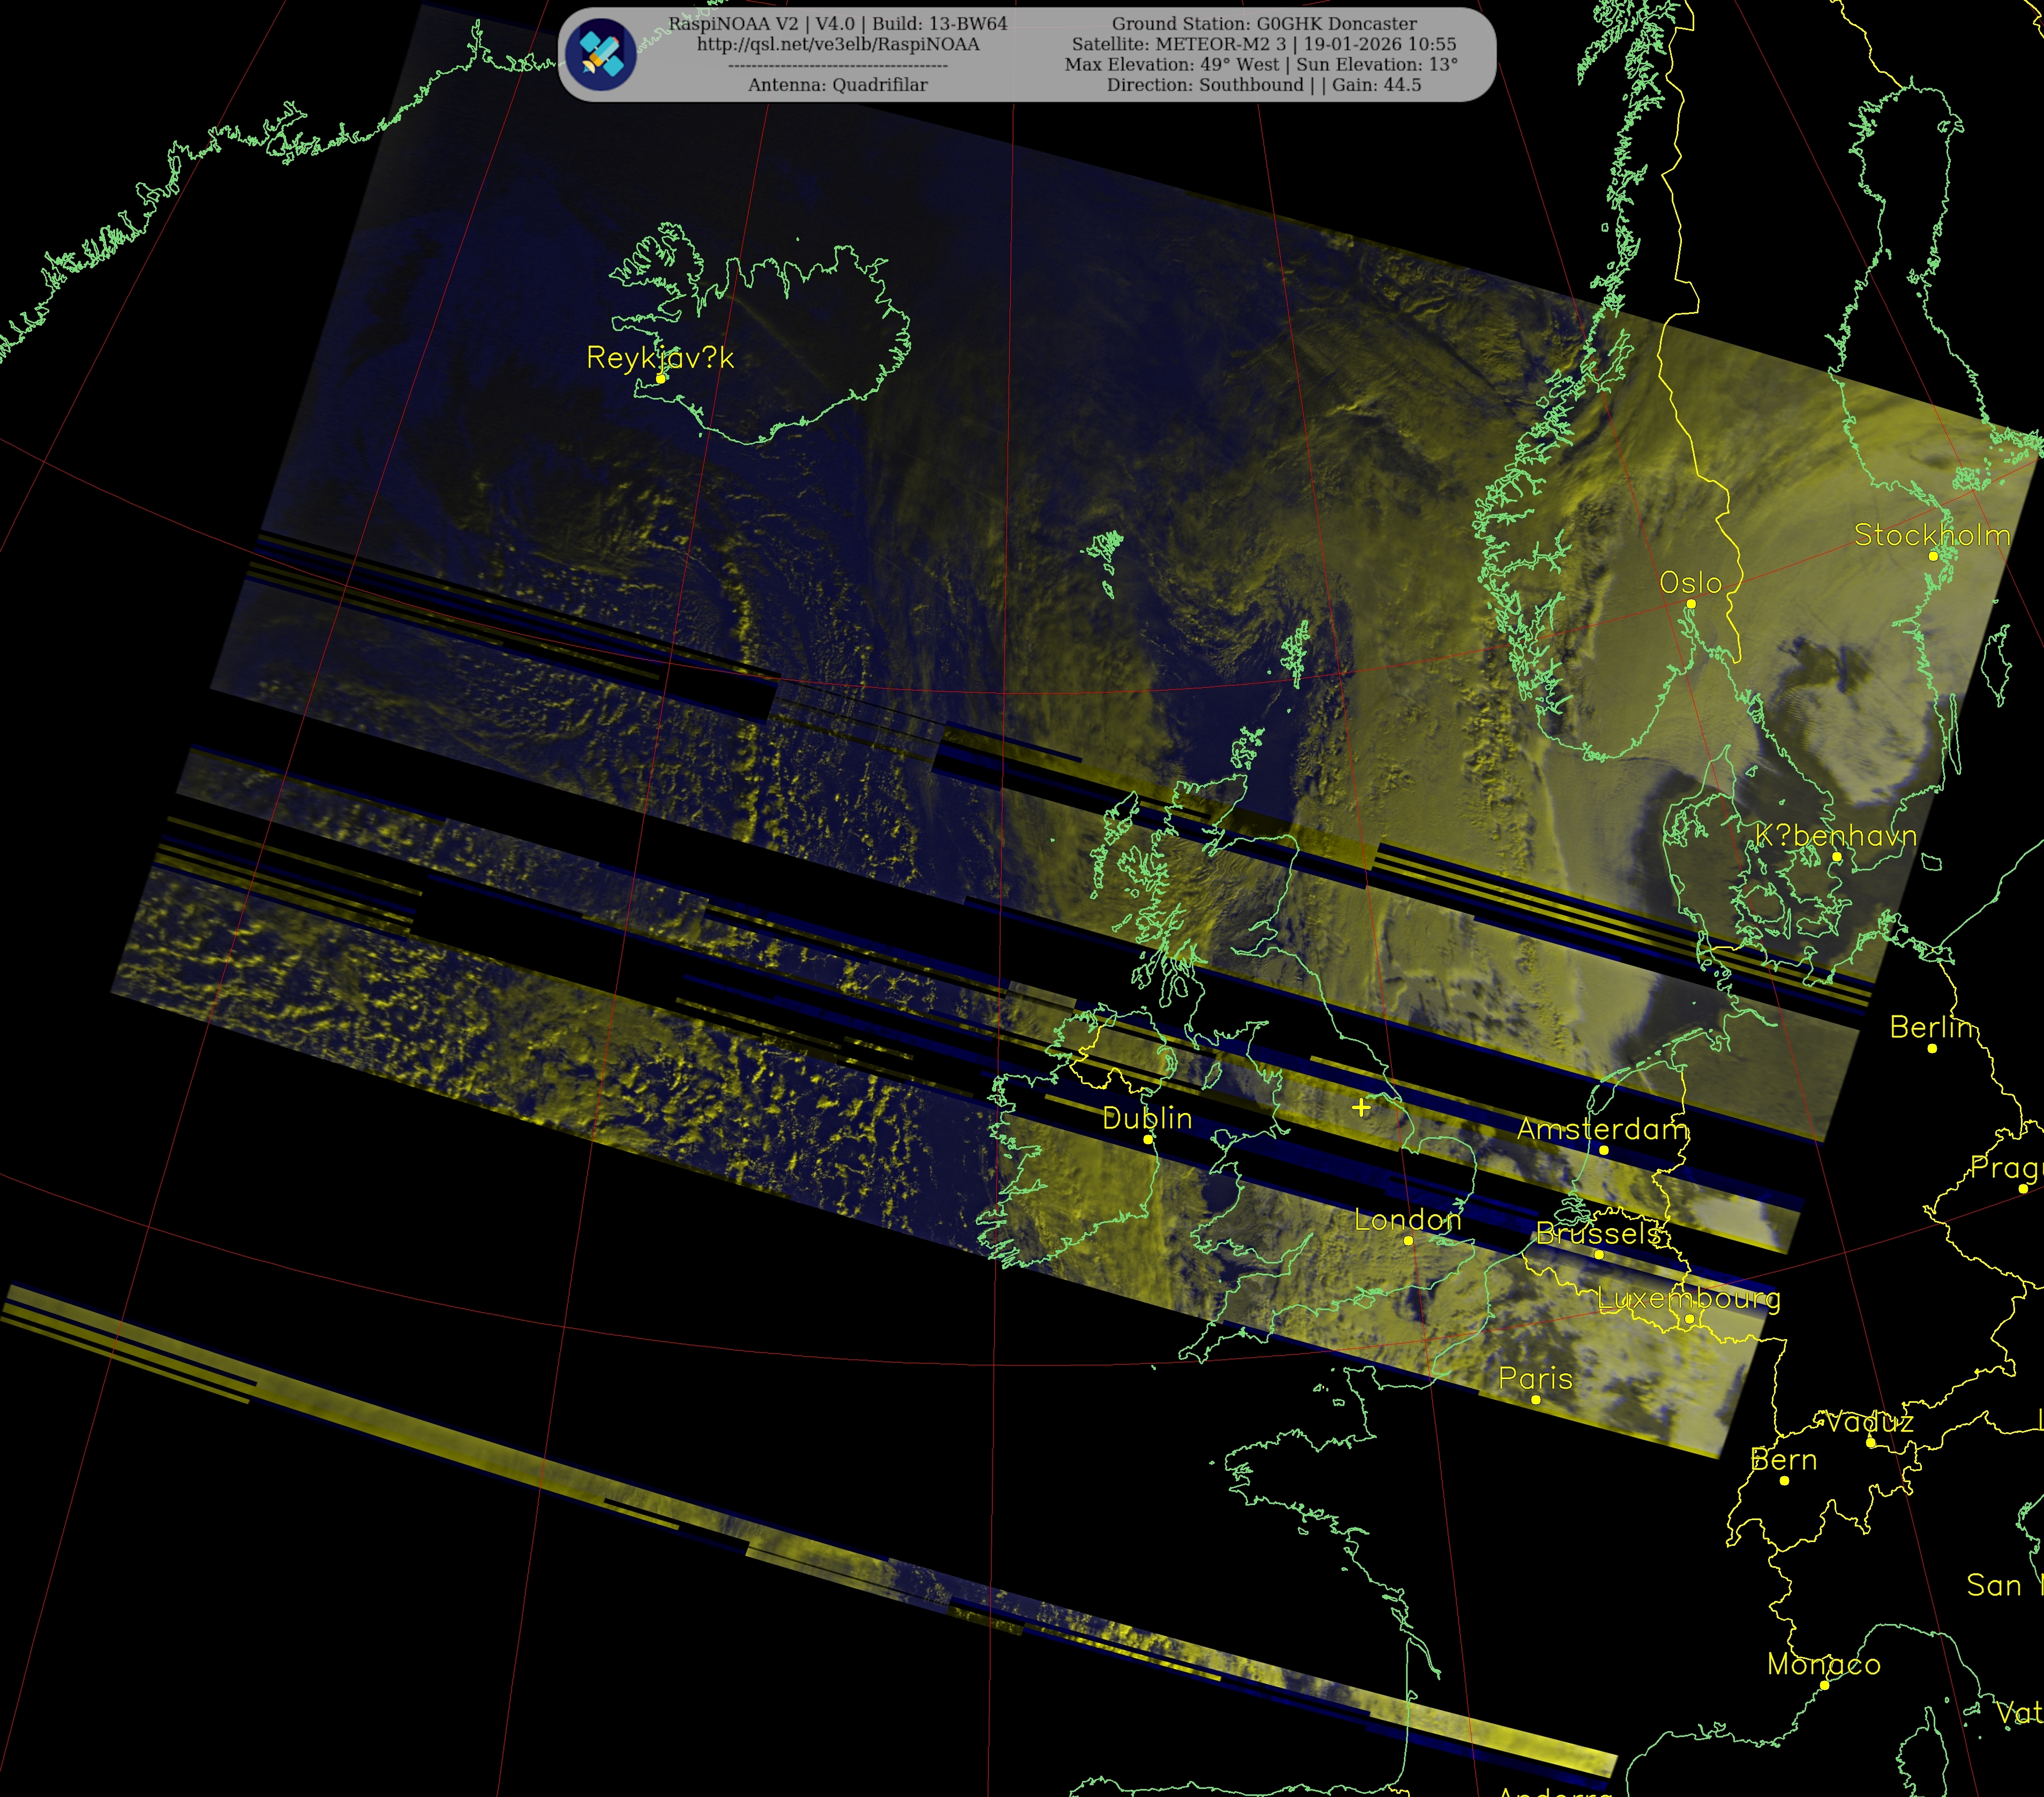Image resolution: width=2044 pixels, height=1797 pixels.
Task: Click the Satellite METEOR-M2 3 info line
Action: (x=1264, y=44)
